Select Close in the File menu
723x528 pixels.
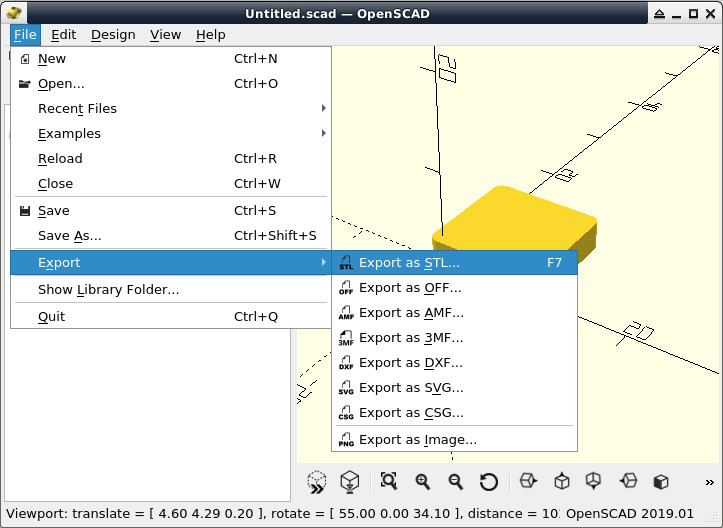pos(171,183)
